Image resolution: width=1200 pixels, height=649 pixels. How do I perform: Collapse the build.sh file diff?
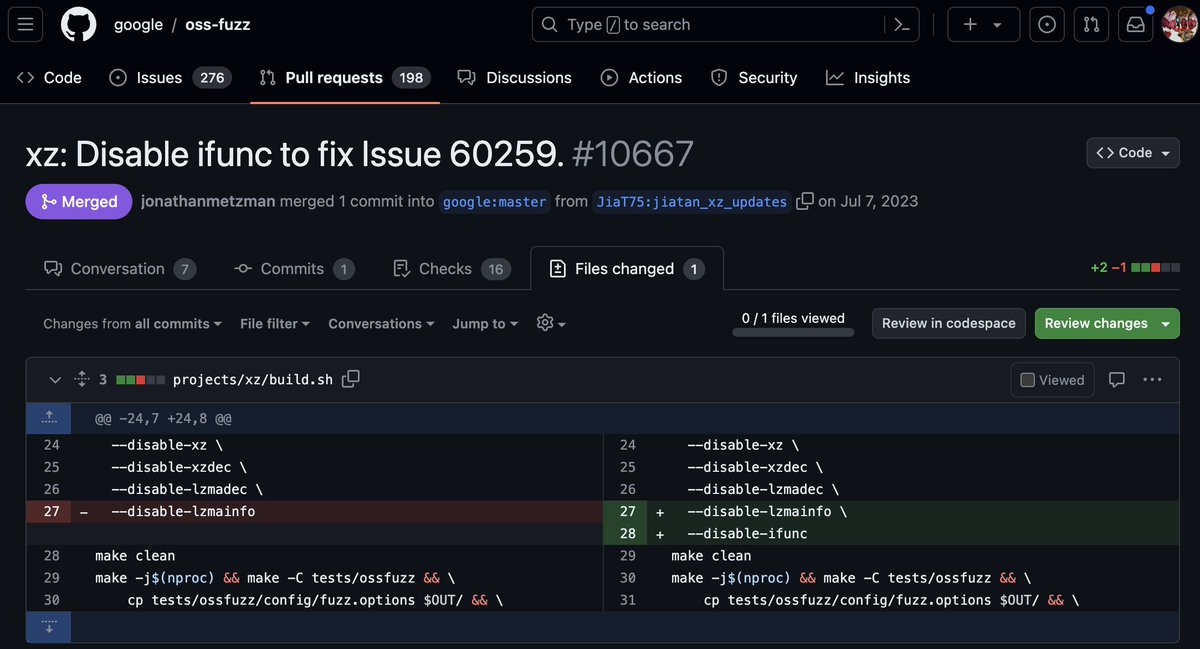pos(54,380)
